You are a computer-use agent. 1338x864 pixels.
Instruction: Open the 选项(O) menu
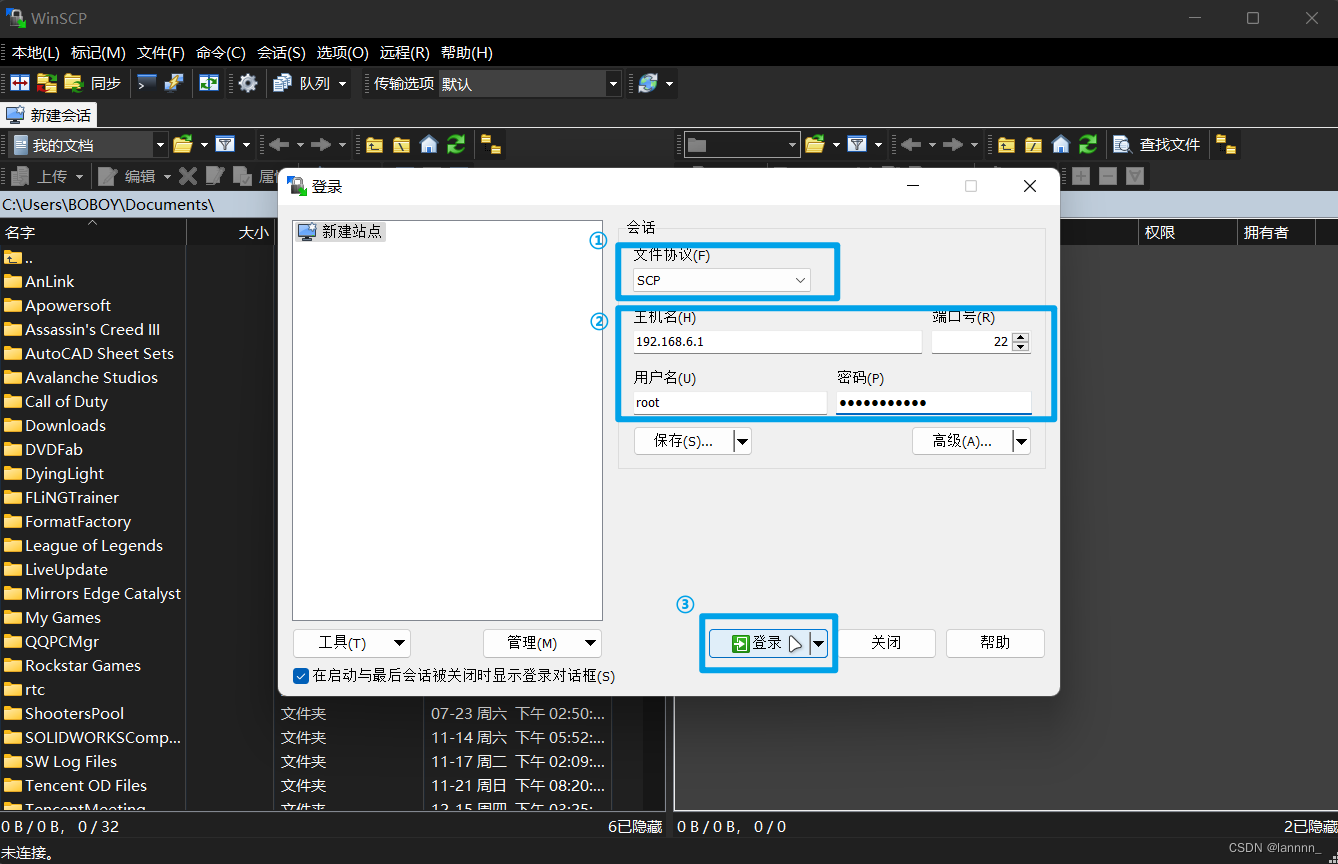click(343, 53)
